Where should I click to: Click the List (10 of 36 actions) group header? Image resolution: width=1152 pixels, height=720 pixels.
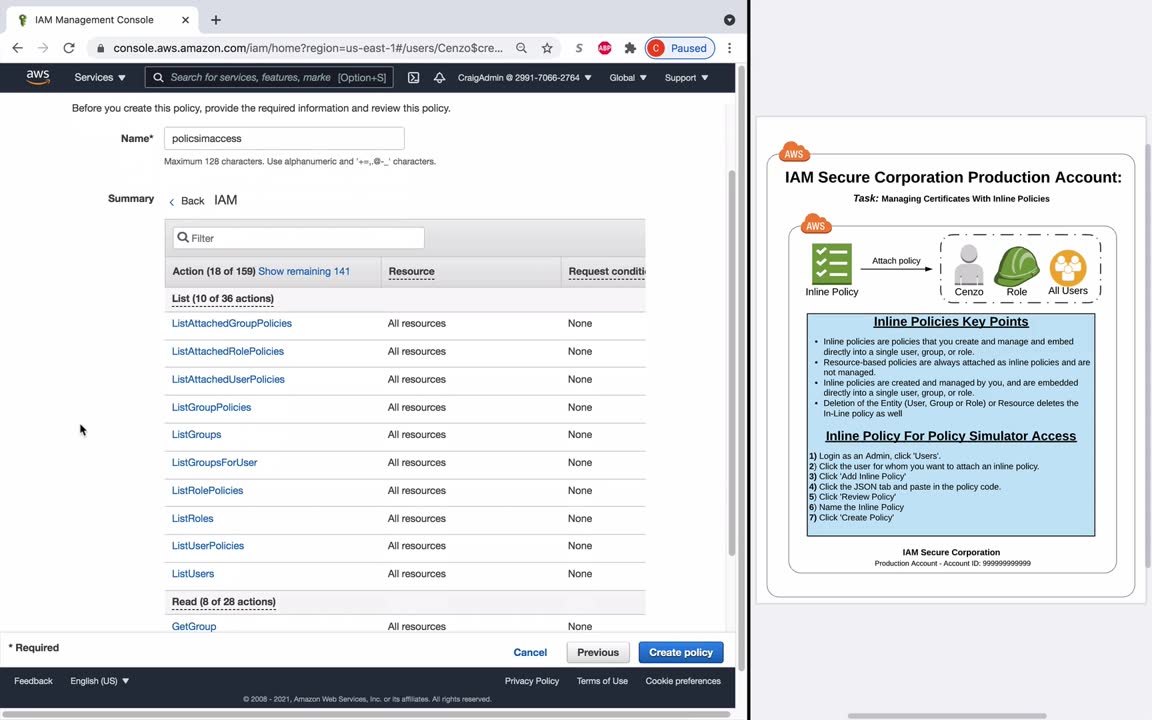point(223,298)
